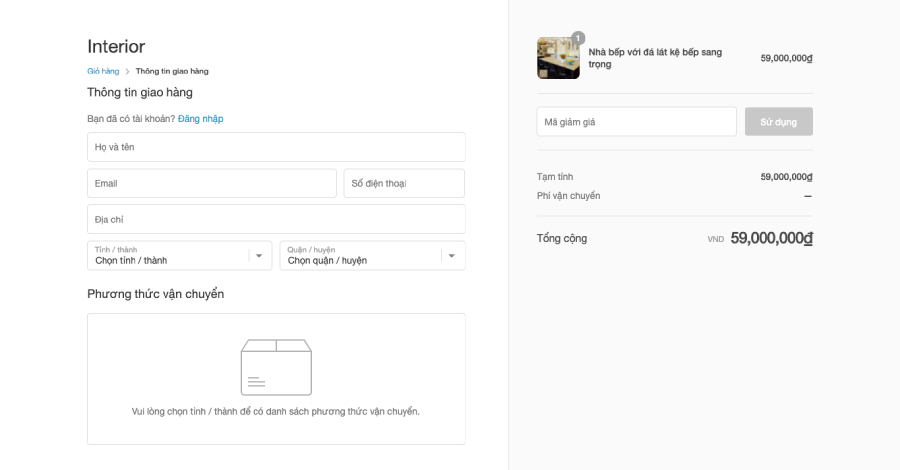900x470 pixels.
Task: Click the Mã giảm giá input
Action: point(637,122)
